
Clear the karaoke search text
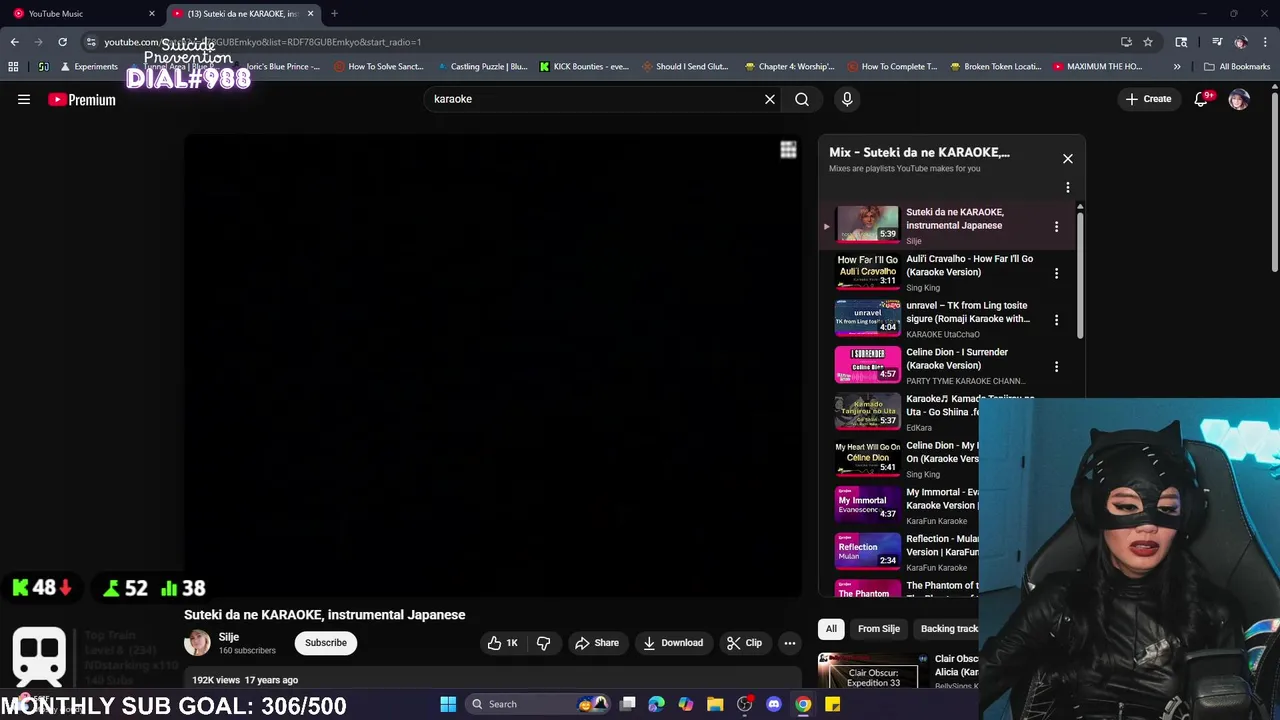click(x=770, y=99)
